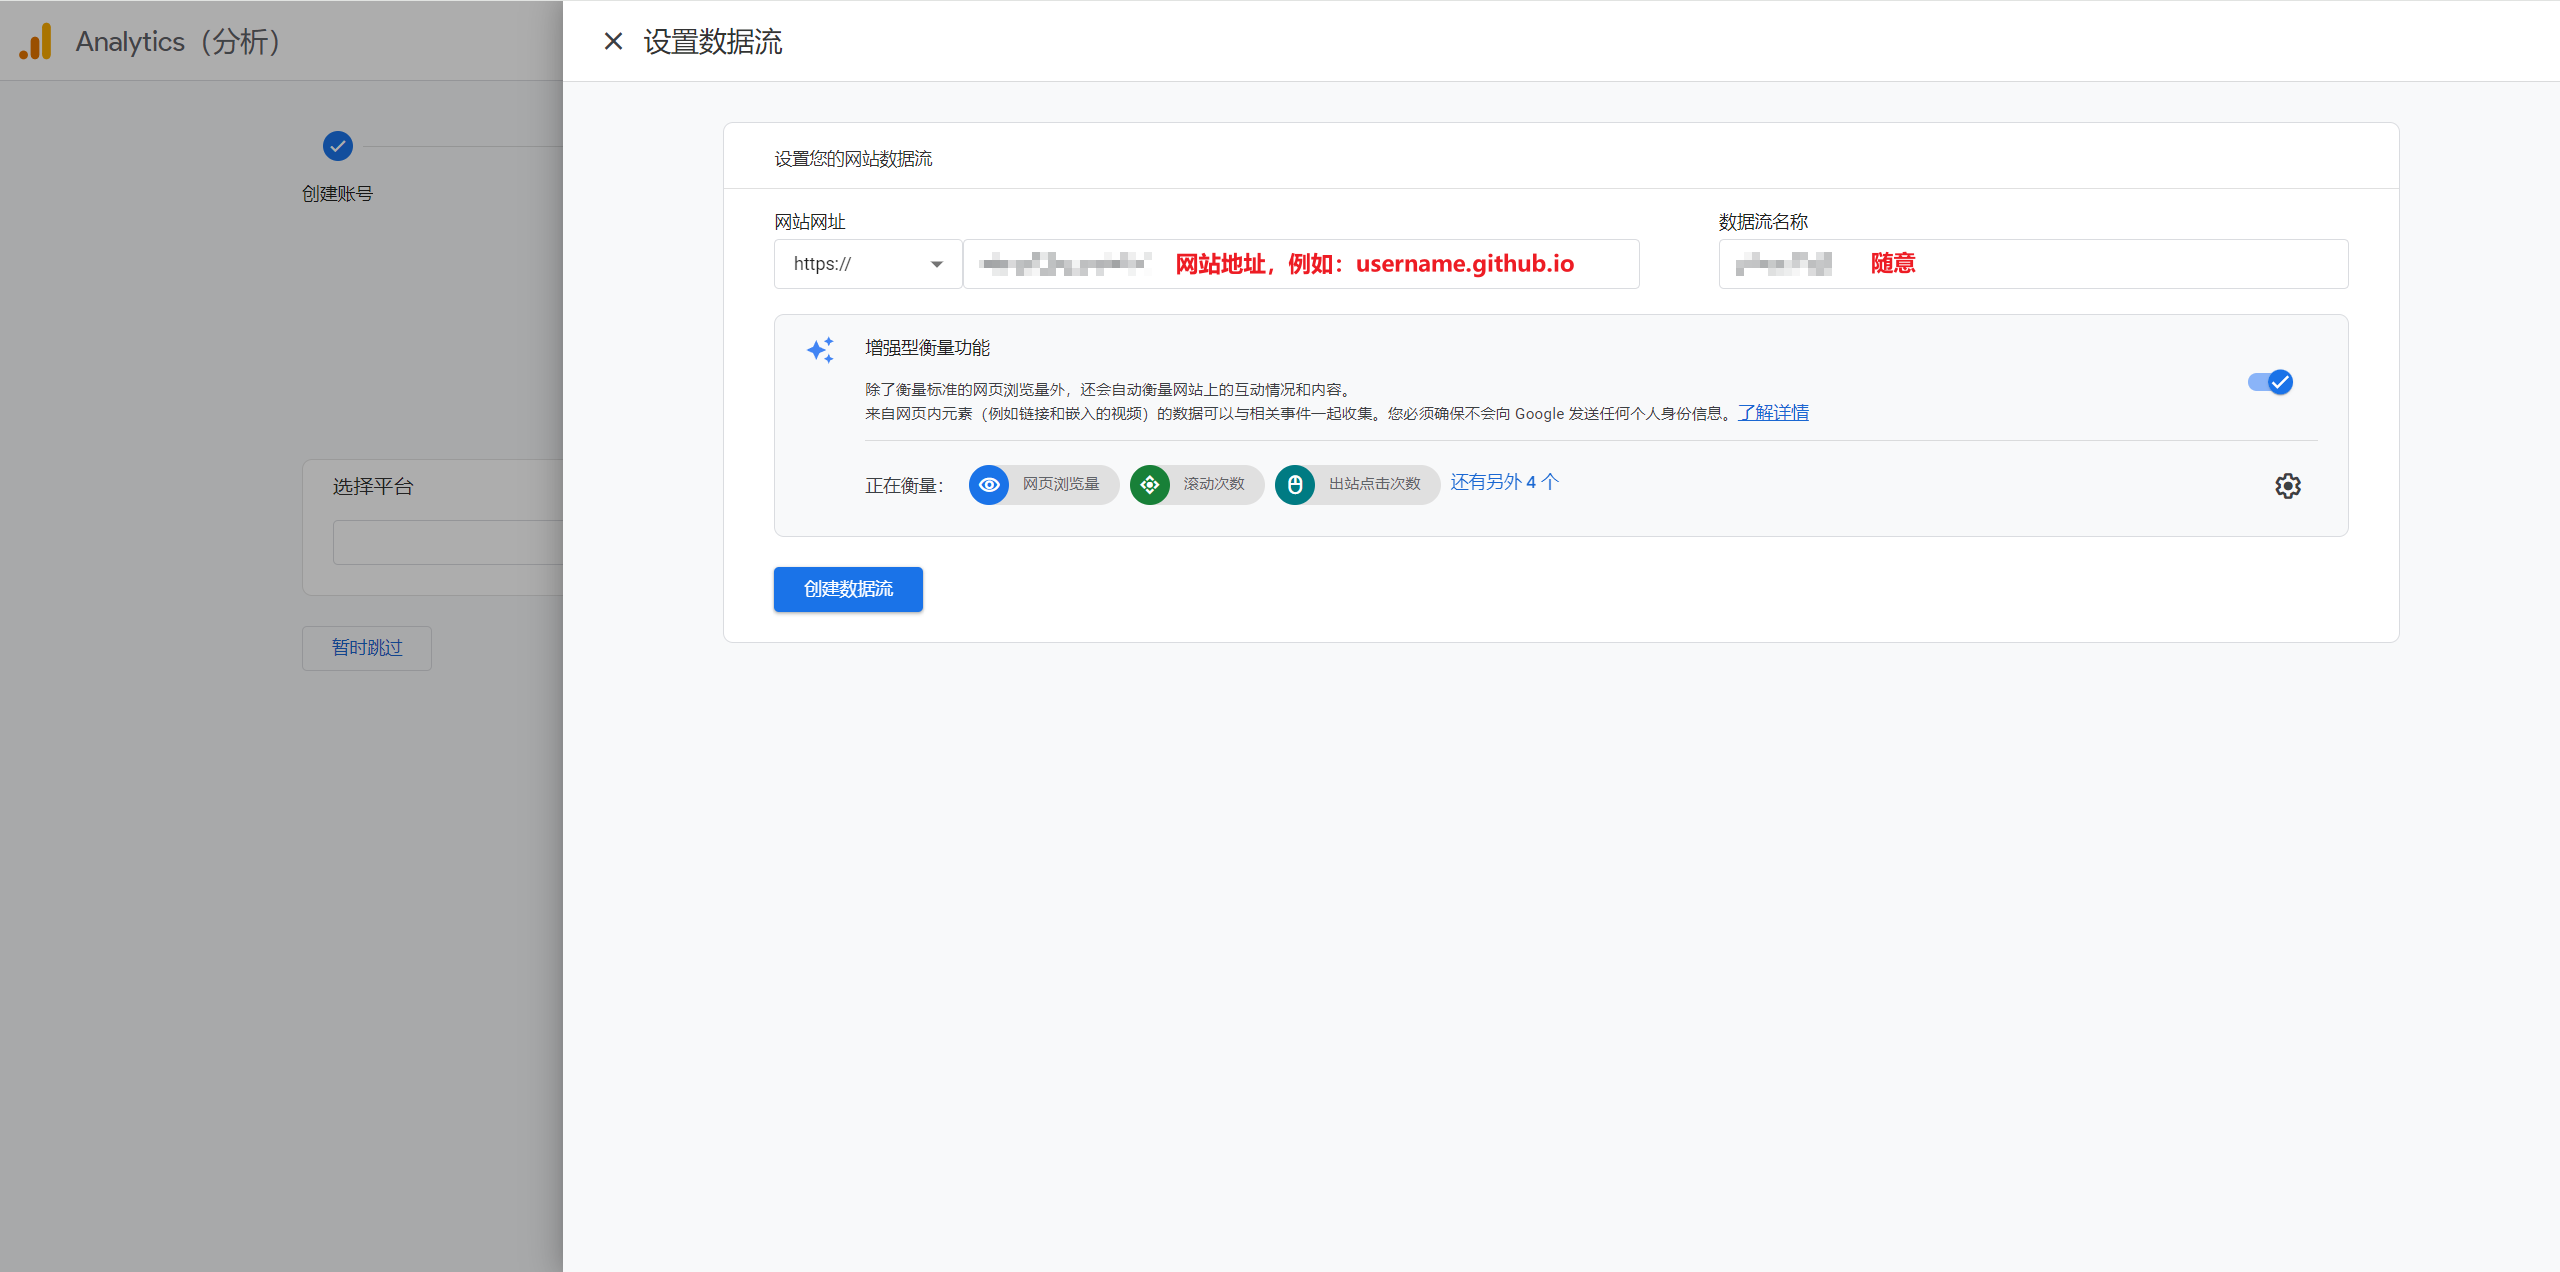
Task: Close the 设置数据流 panel with X
Action: tap(613, 41)
